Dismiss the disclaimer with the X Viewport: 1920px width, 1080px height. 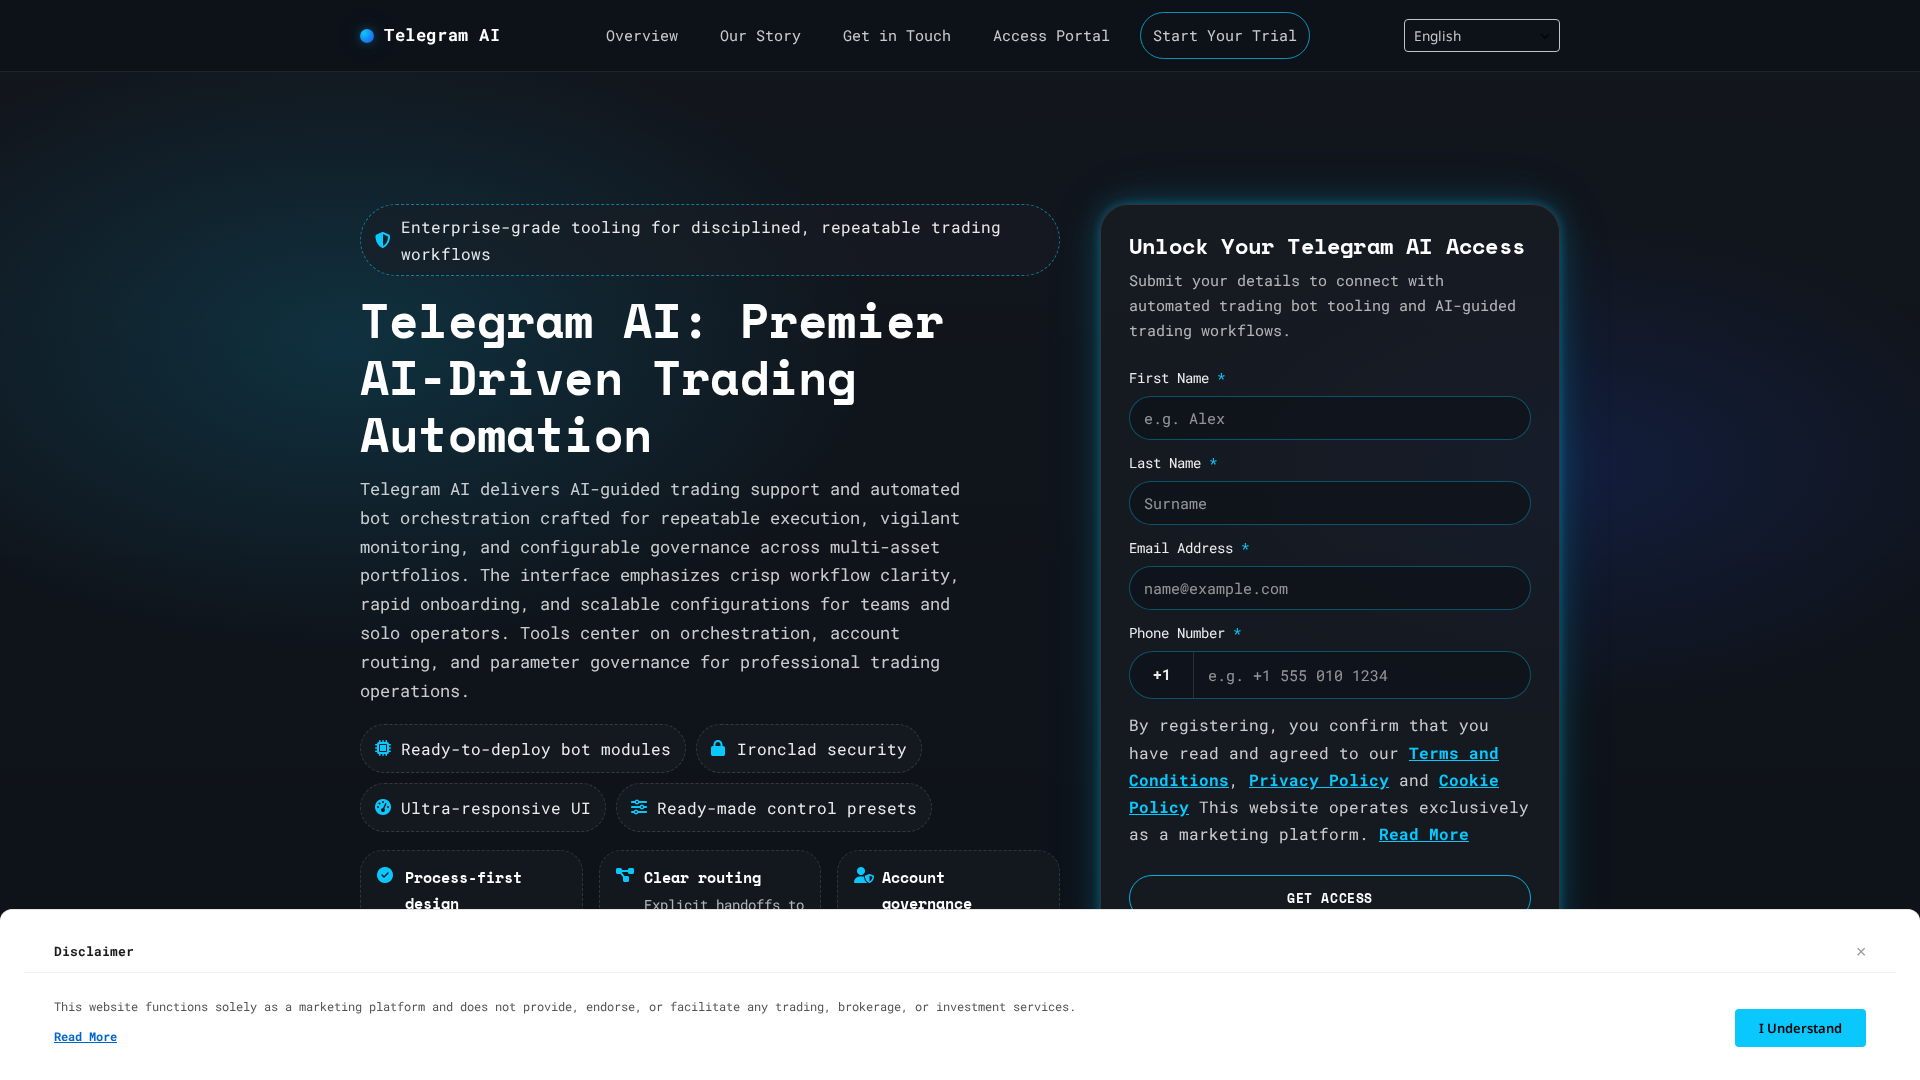1861,951
